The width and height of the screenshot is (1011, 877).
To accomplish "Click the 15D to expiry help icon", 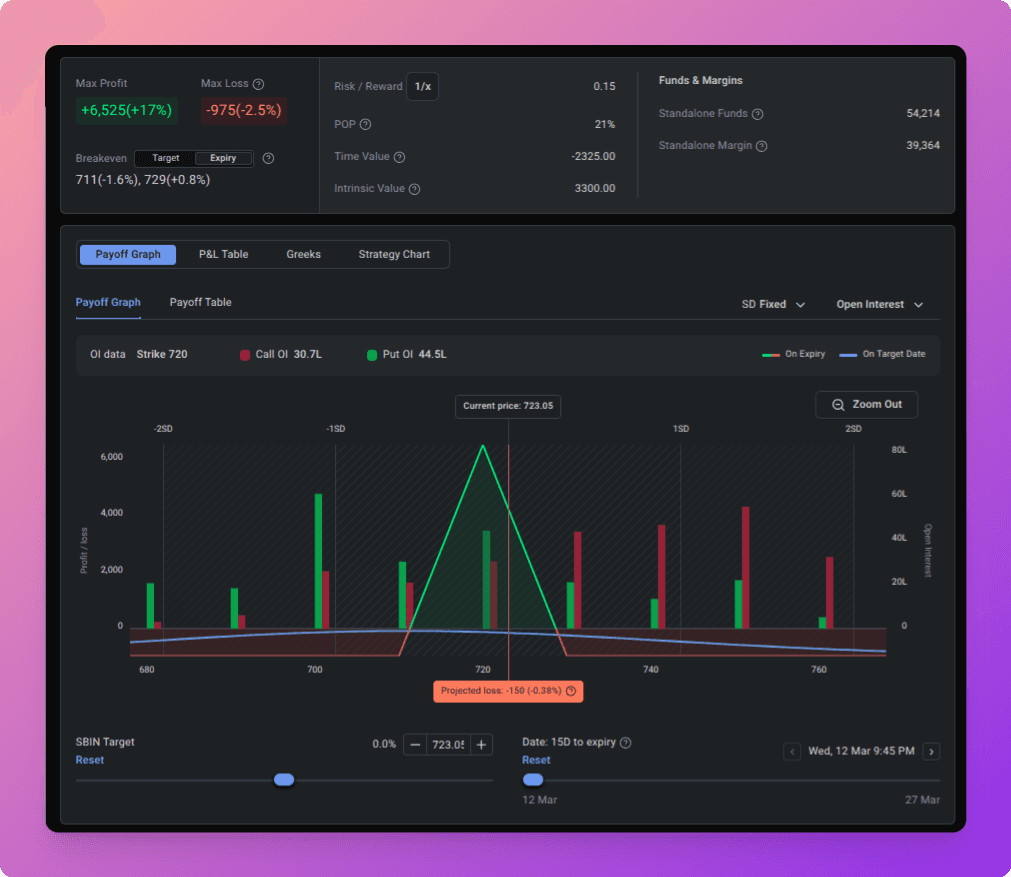I will point(625,743).
